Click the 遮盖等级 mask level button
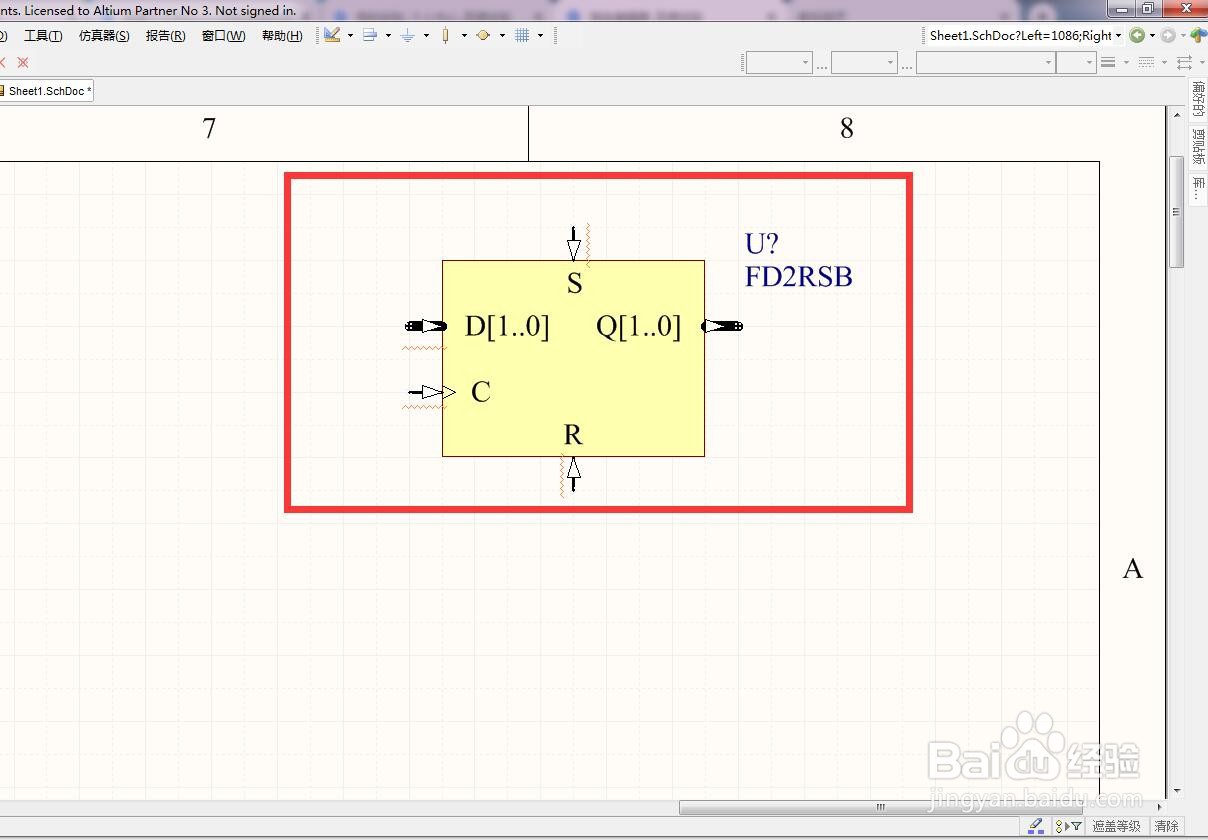Screen dimensions: 1208x840 coord(1116,827)
